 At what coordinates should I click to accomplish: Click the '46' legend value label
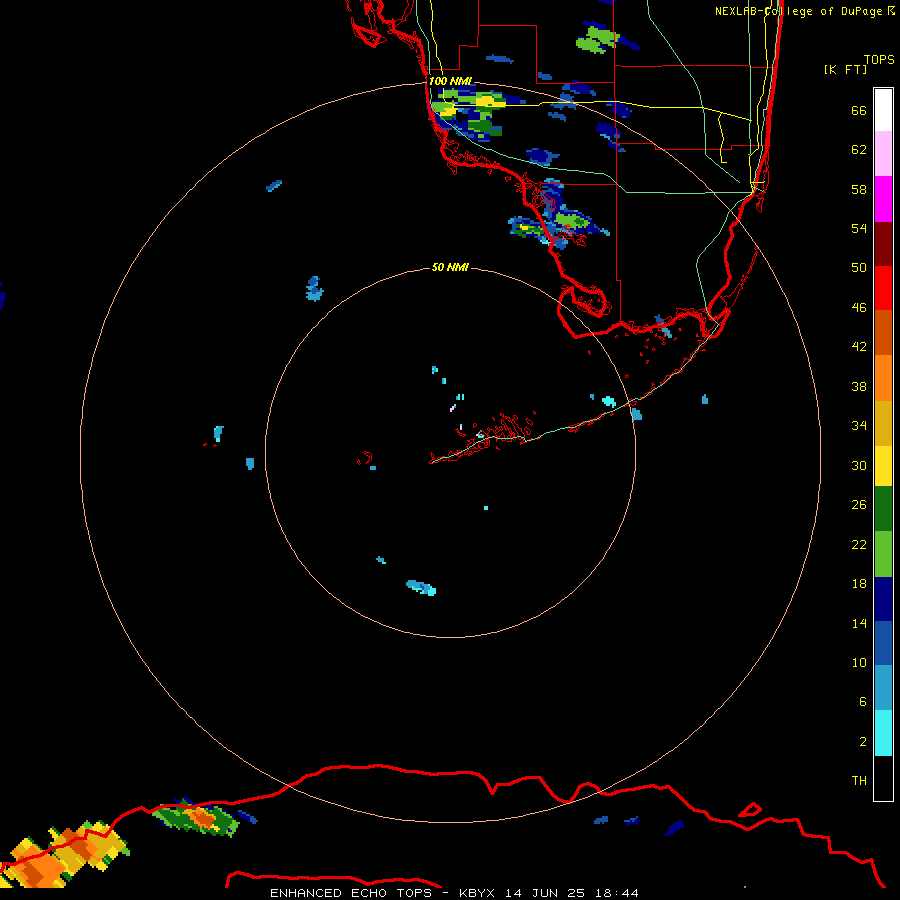point(859,307)
